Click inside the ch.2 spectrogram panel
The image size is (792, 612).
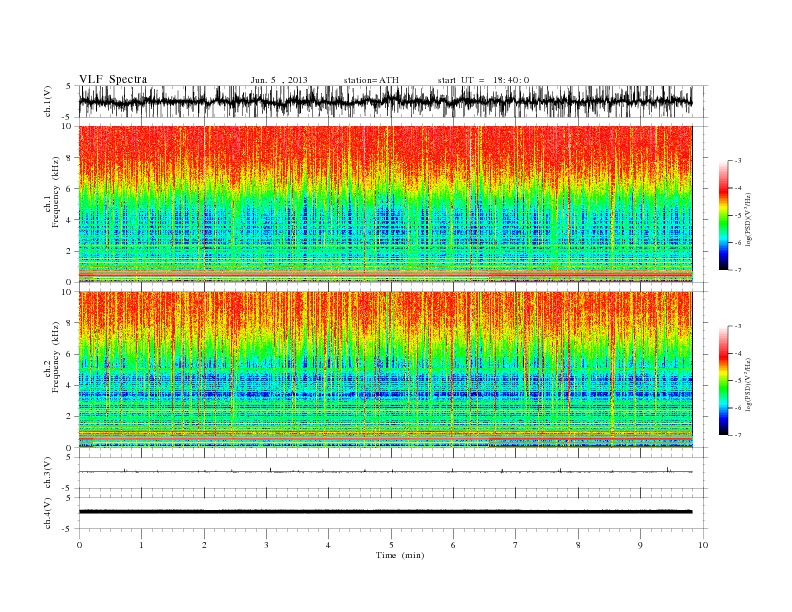pyautogui.click(x=385, y=370)
